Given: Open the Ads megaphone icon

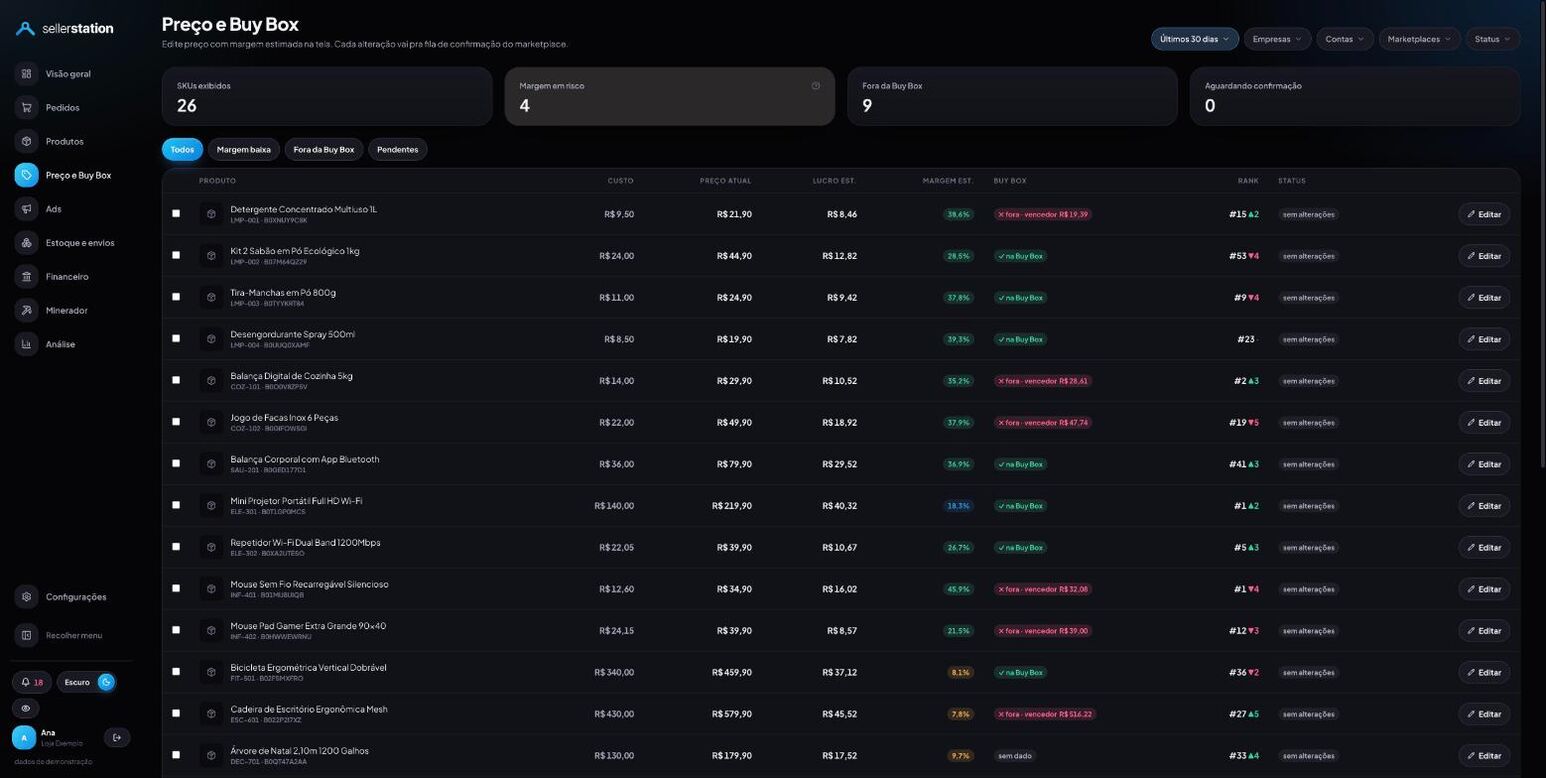Looking at the screenshot, I should point(26,209).
